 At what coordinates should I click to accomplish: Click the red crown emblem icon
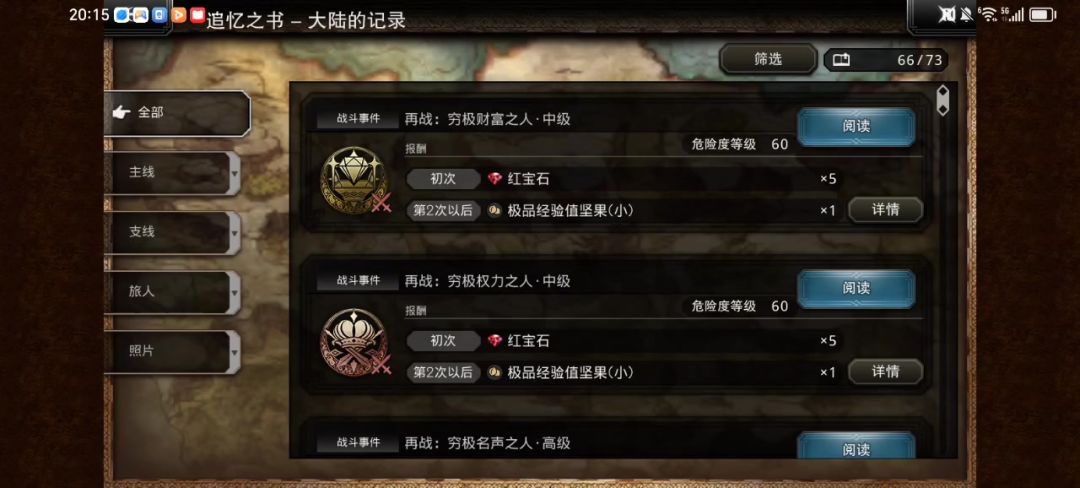(x=354, y=342)
